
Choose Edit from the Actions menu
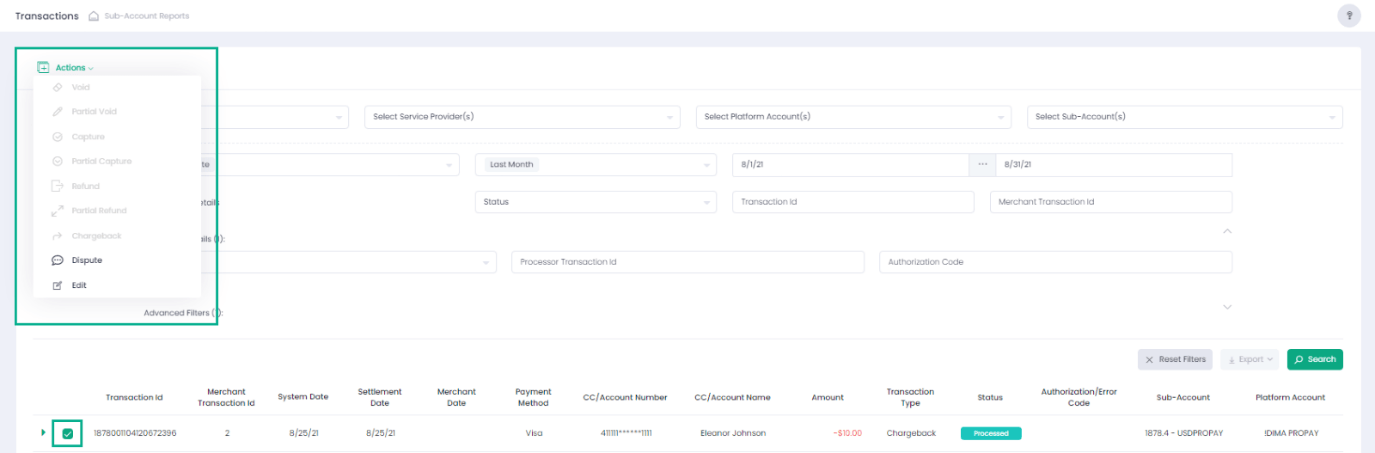[79, 285]
